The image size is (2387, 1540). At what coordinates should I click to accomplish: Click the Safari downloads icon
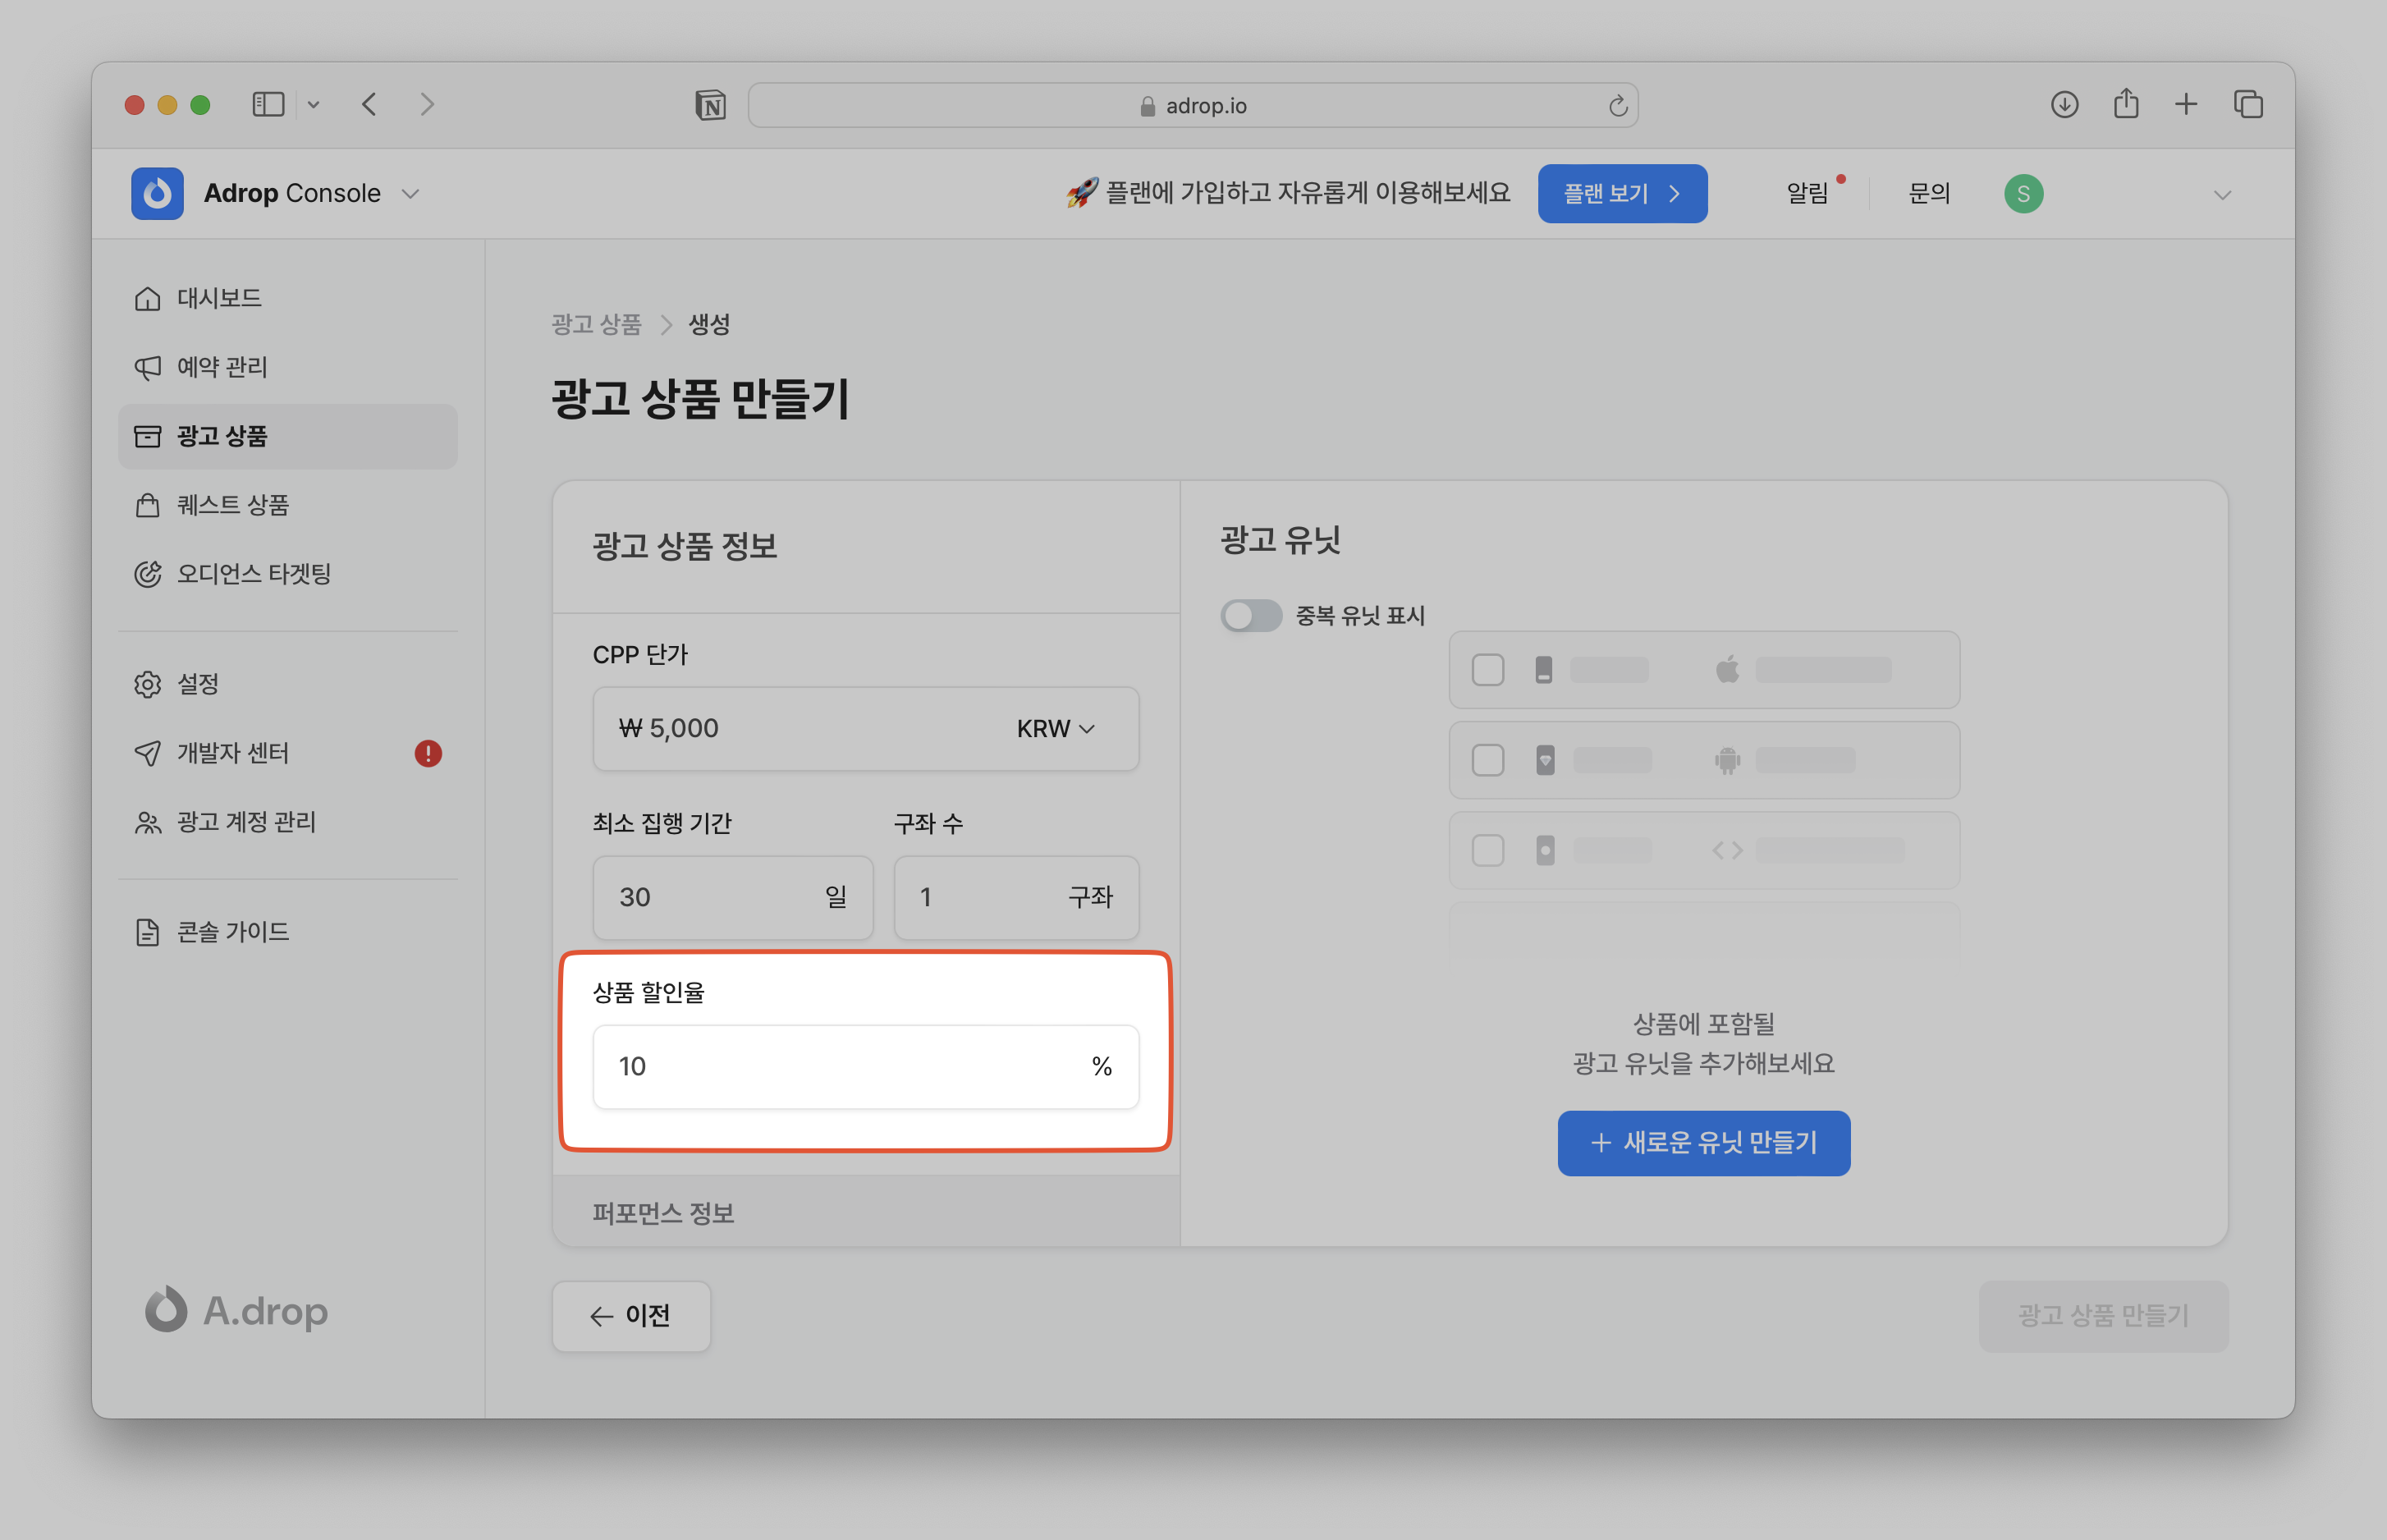coord(2064,104)
